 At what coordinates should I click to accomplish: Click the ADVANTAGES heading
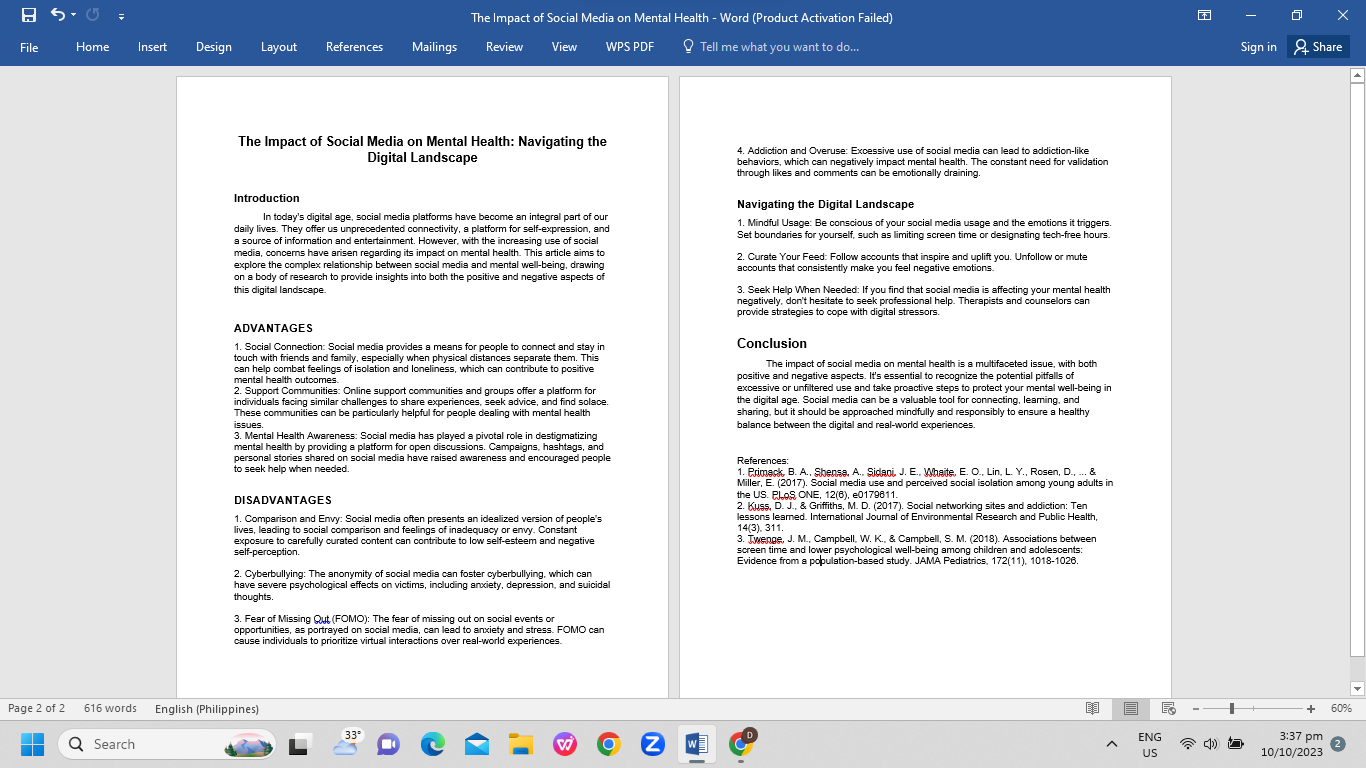click(273, 328)
